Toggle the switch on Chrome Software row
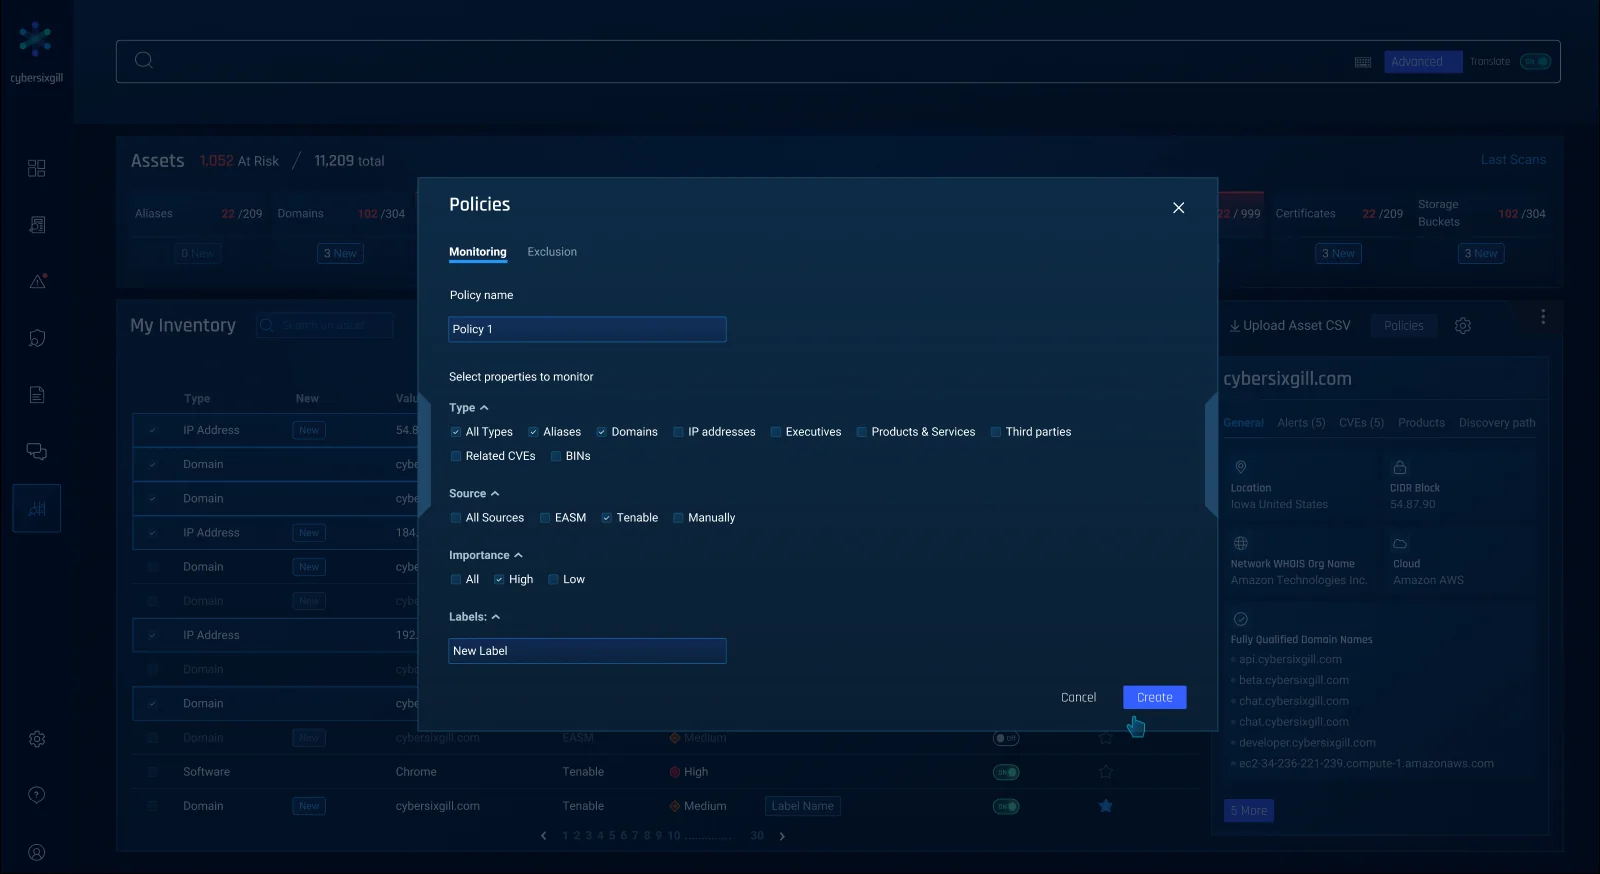This screenshot has height=874, width=1600. click(x=1006, y=772)
